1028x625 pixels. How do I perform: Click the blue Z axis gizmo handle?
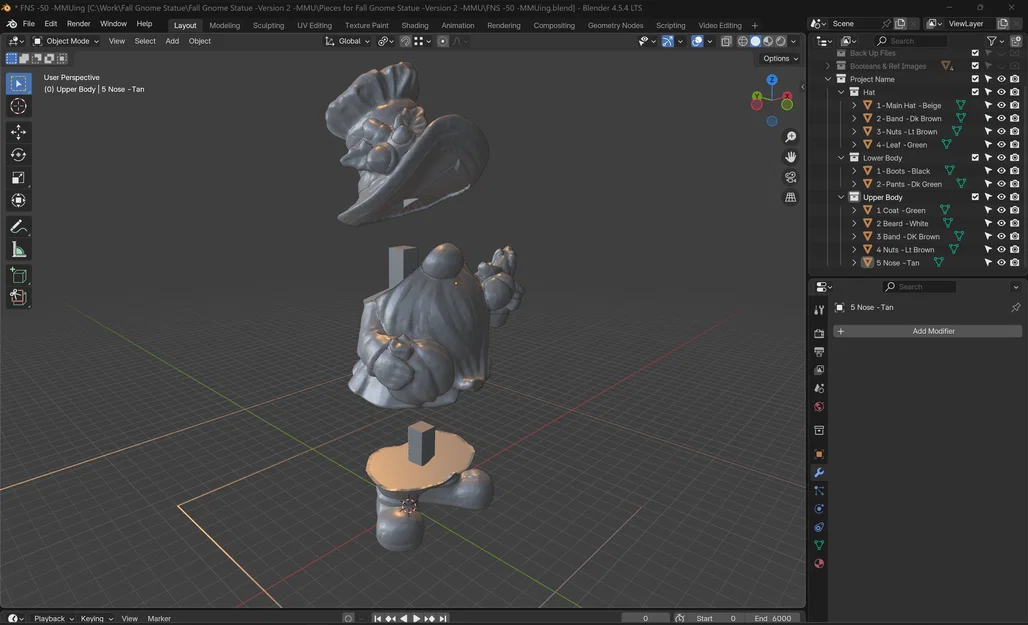772,79
